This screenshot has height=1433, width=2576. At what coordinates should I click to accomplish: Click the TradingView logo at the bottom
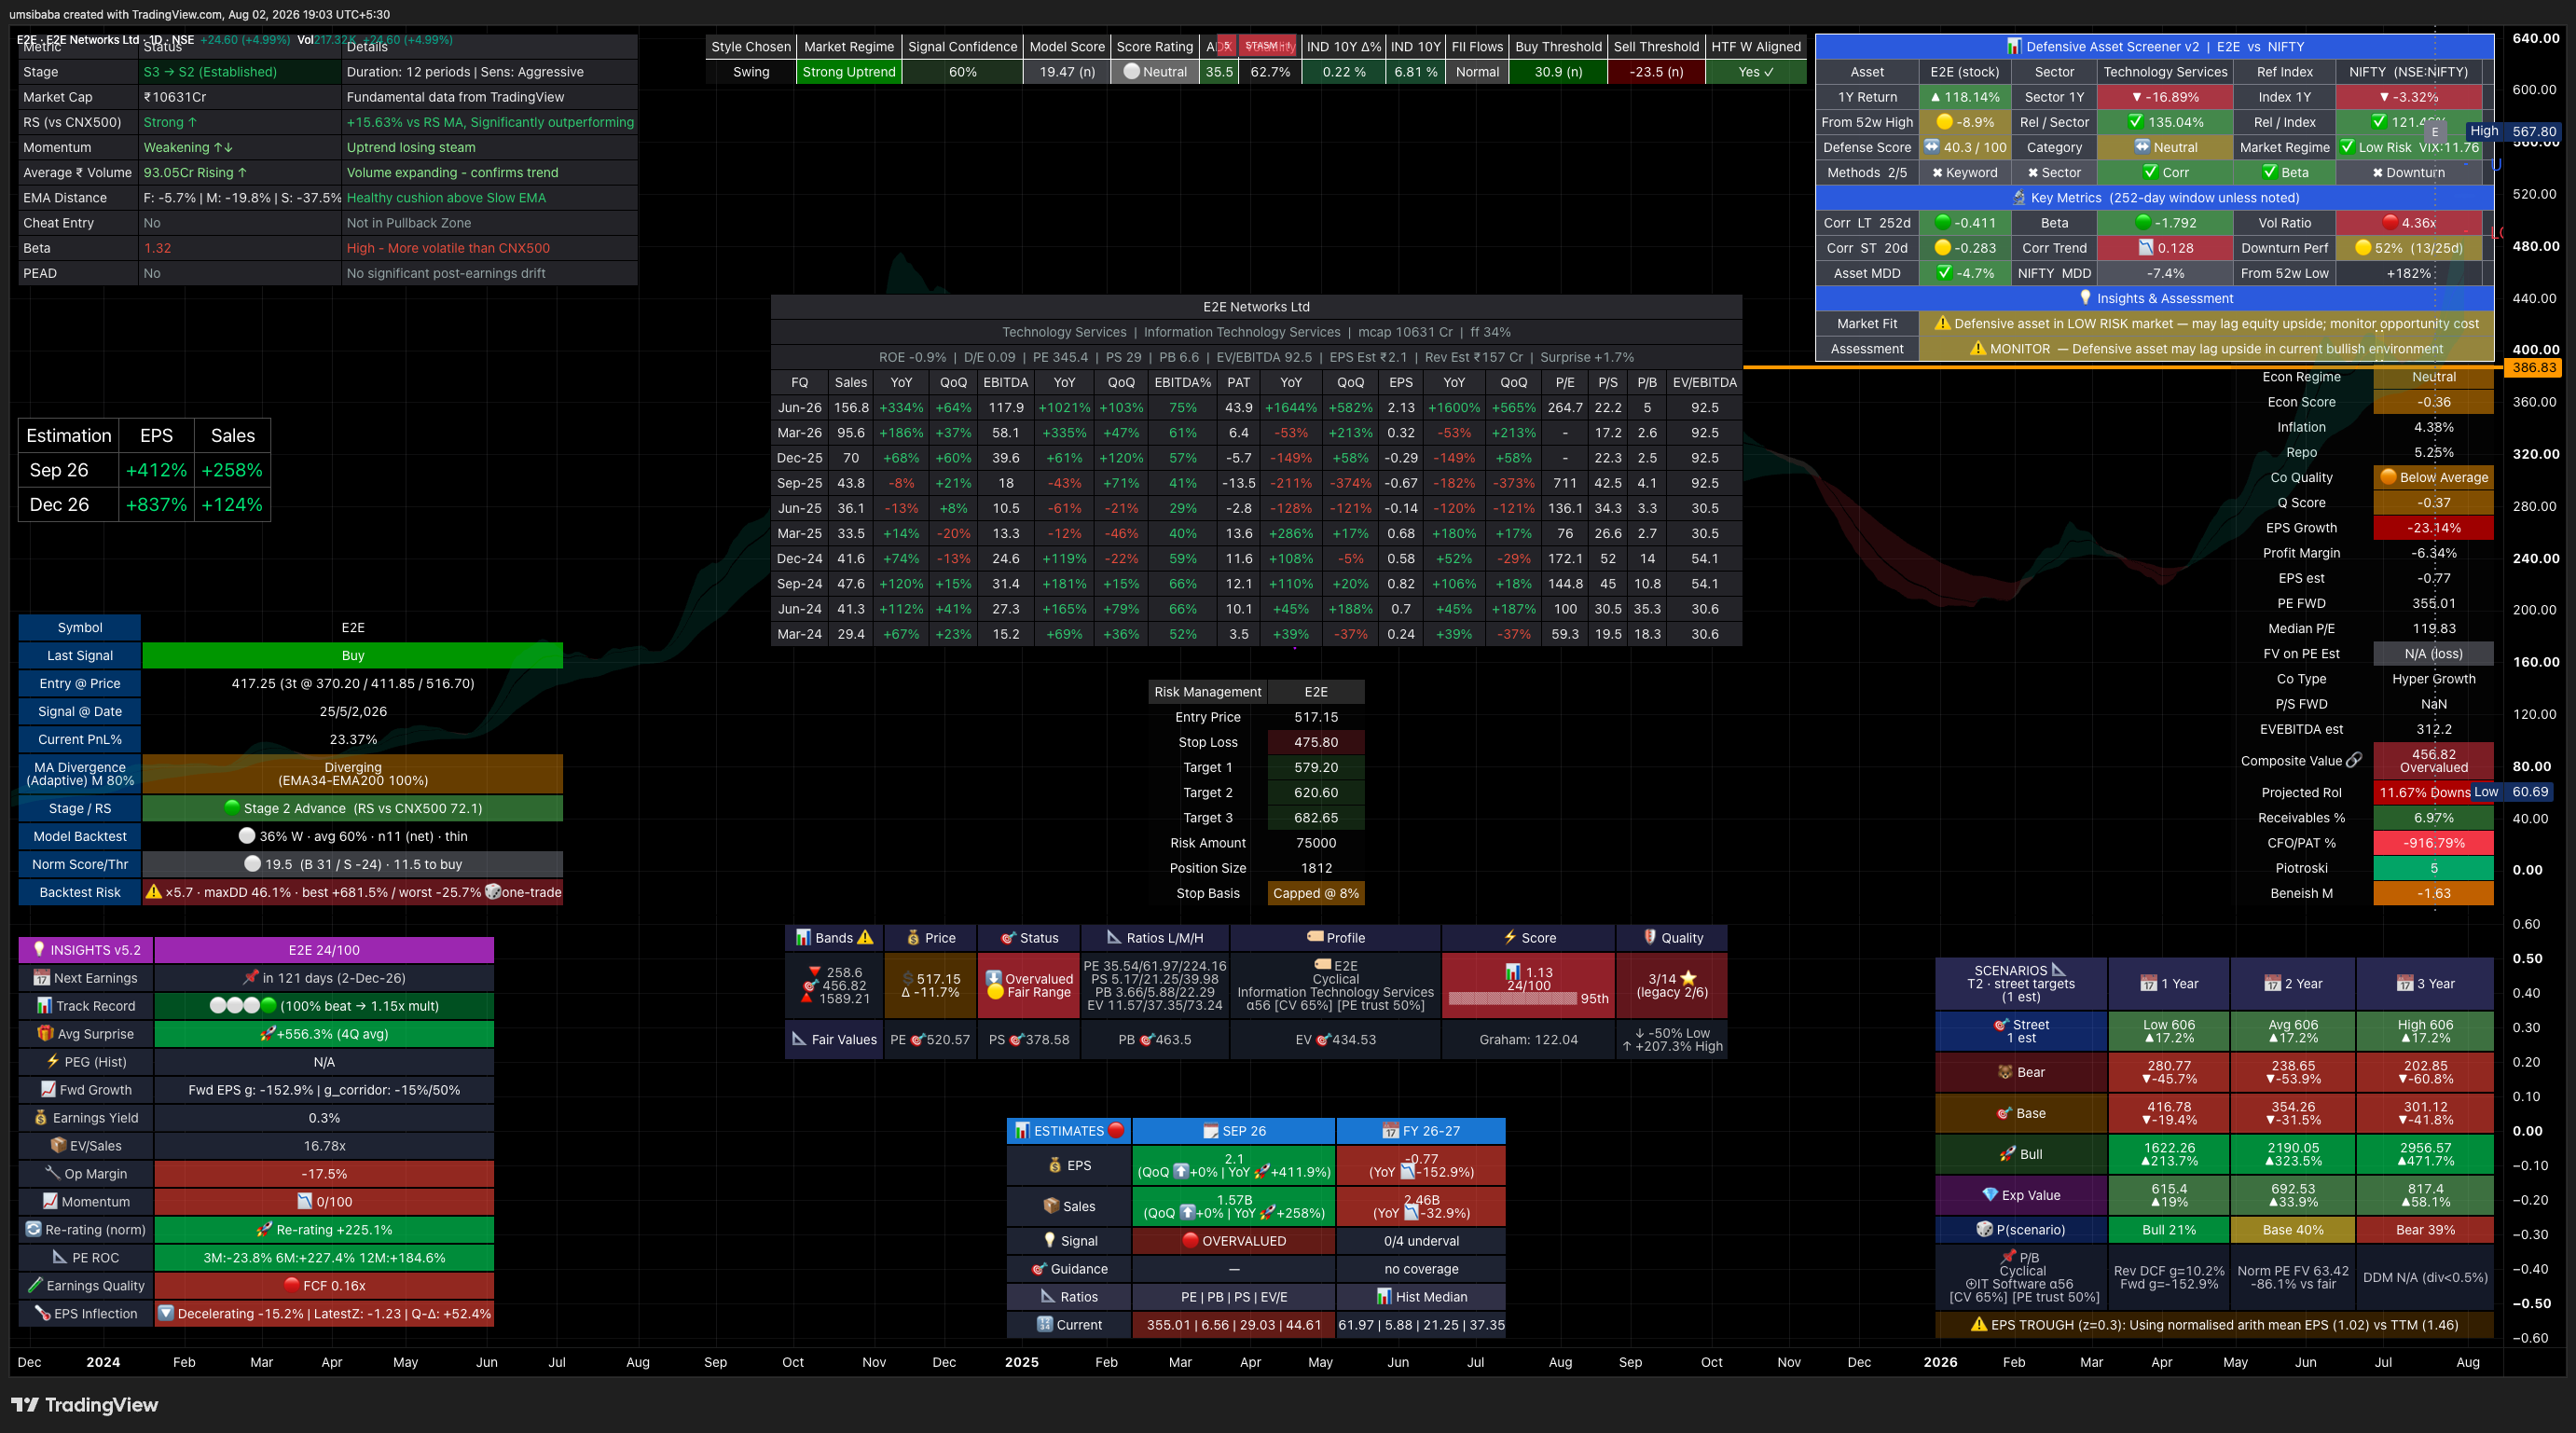84,1405
